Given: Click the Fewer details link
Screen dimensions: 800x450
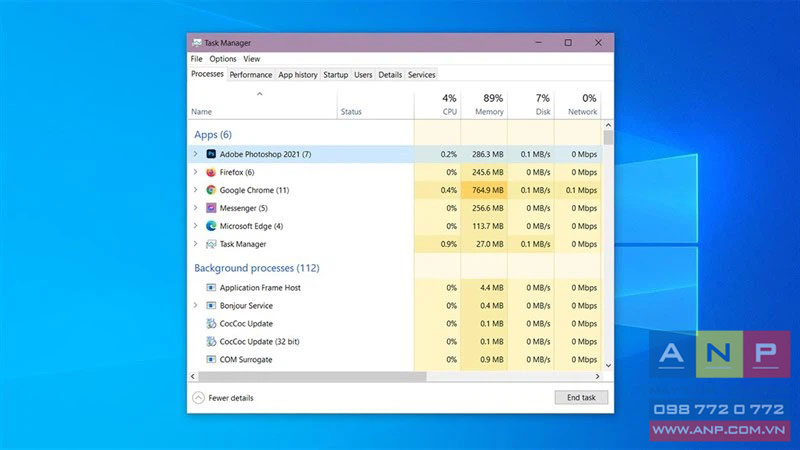Looking at the screenshot, I should click(231, 398).
